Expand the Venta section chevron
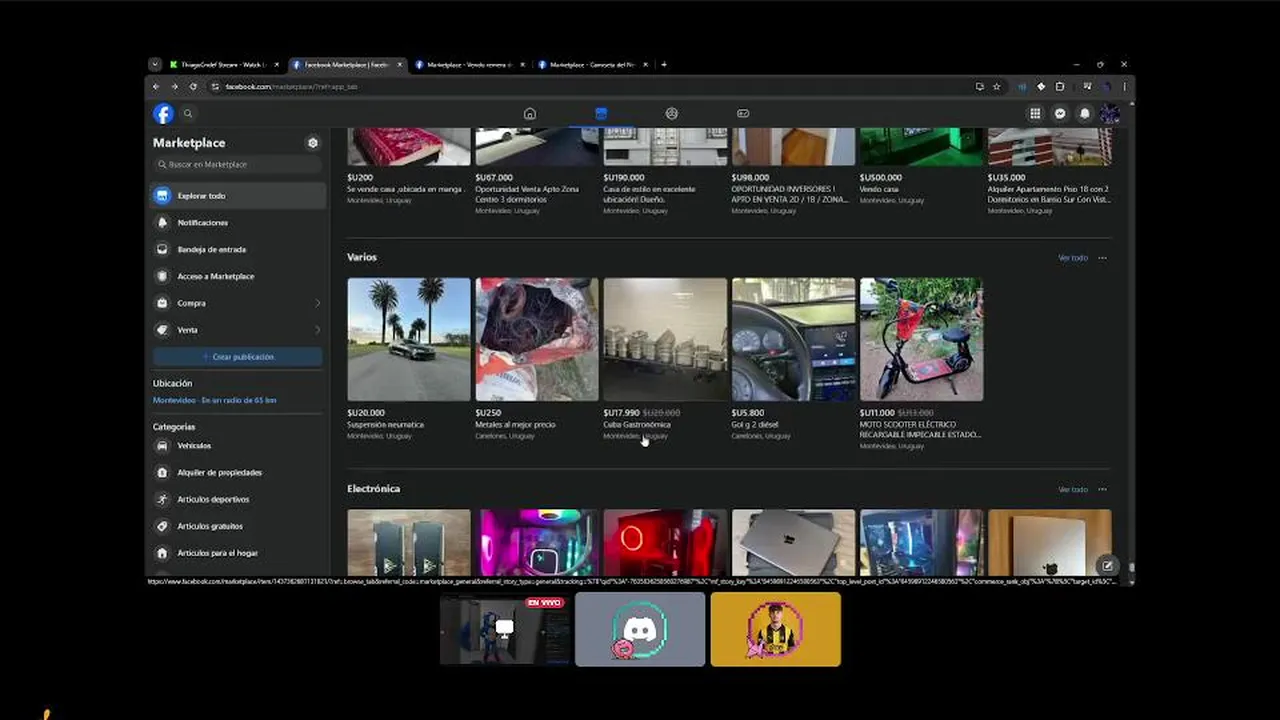The height and width of the screenshot is (720, 1280). 318,330
